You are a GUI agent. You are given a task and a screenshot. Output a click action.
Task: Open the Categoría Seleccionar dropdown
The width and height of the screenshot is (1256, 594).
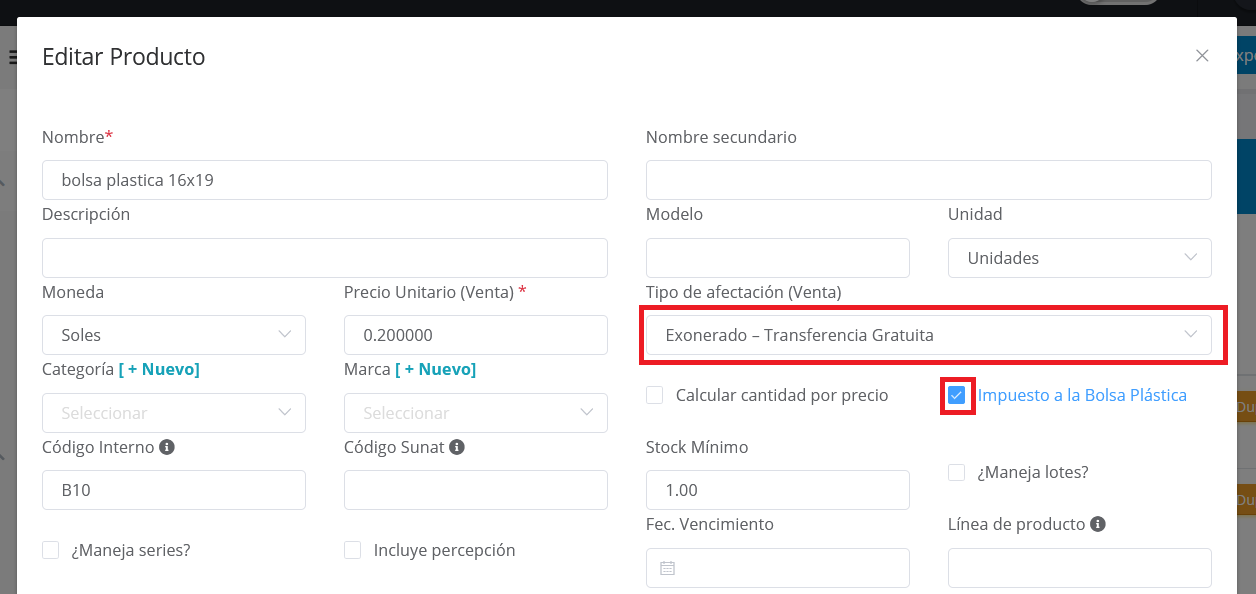click(x=174, y=412)
